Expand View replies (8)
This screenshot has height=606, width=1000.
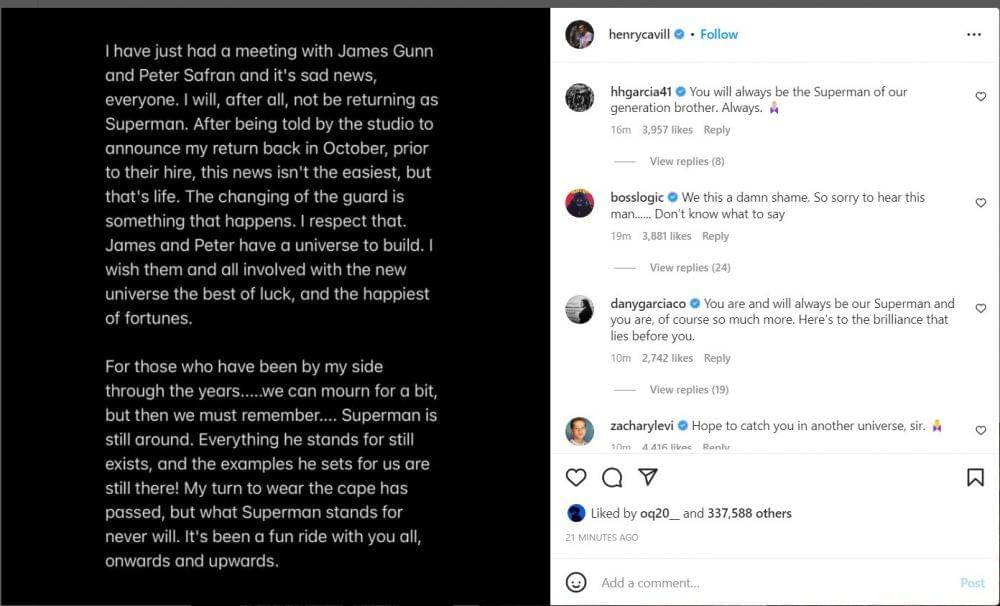tap(686, 161)
